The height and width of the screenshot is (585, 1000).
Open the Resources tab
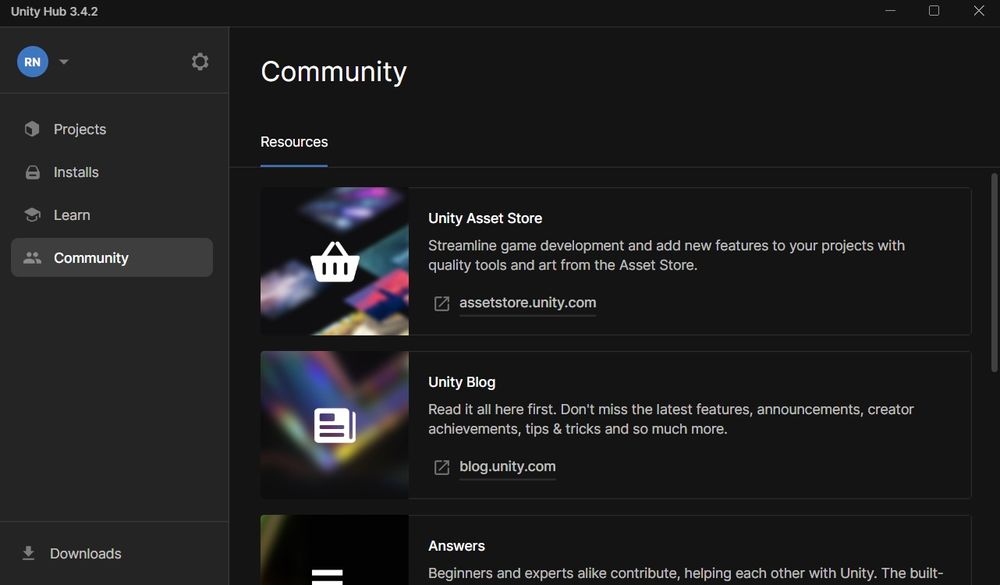(x=293, y=142)
